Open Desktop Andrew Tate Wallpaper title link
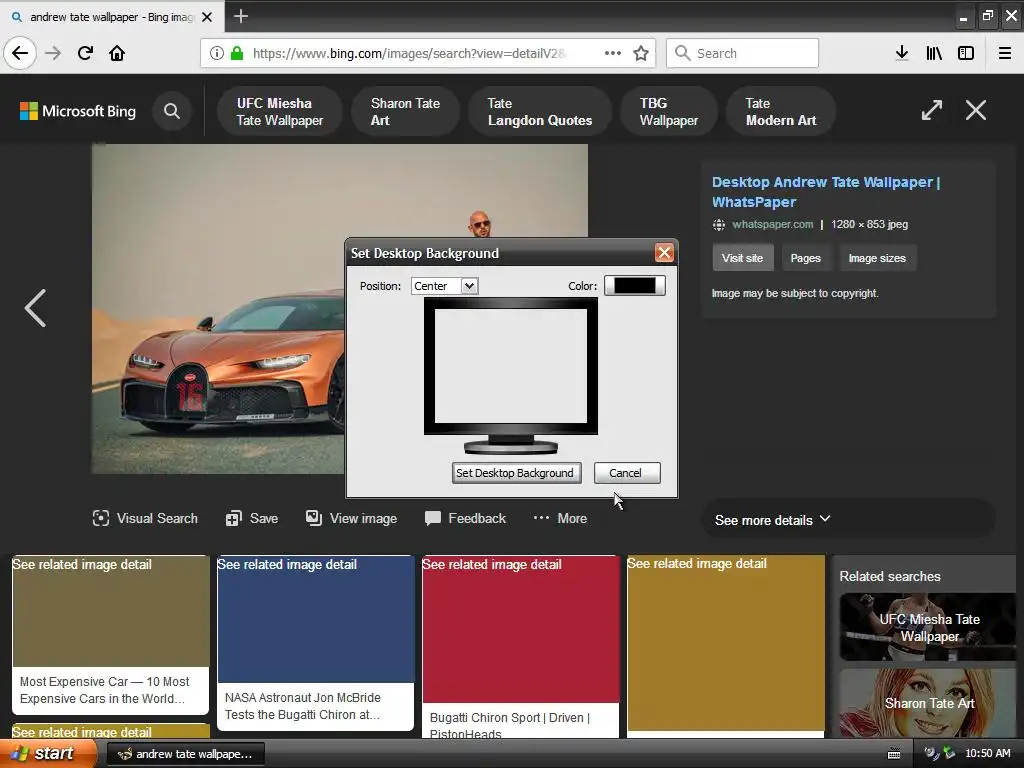The width and height of the screenshot is (1024, 768). [825, 192]
